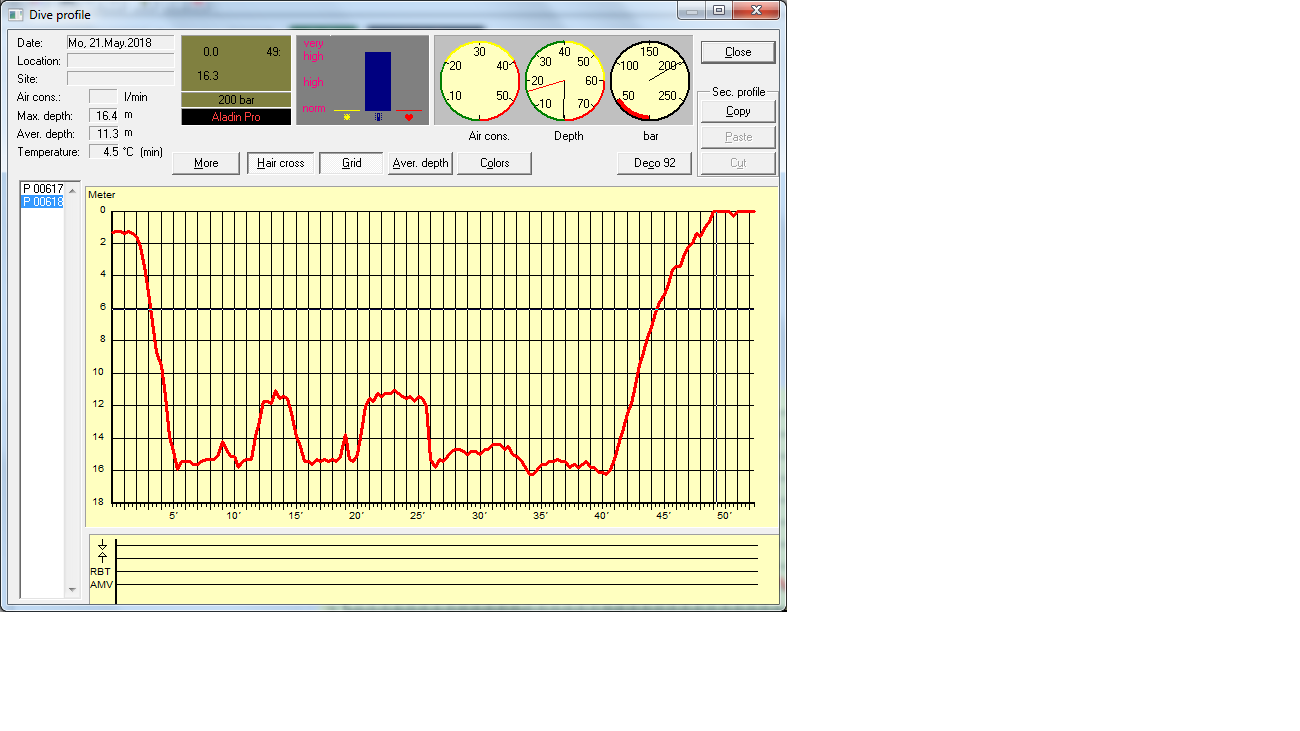Click the Close button

[738, 52]
